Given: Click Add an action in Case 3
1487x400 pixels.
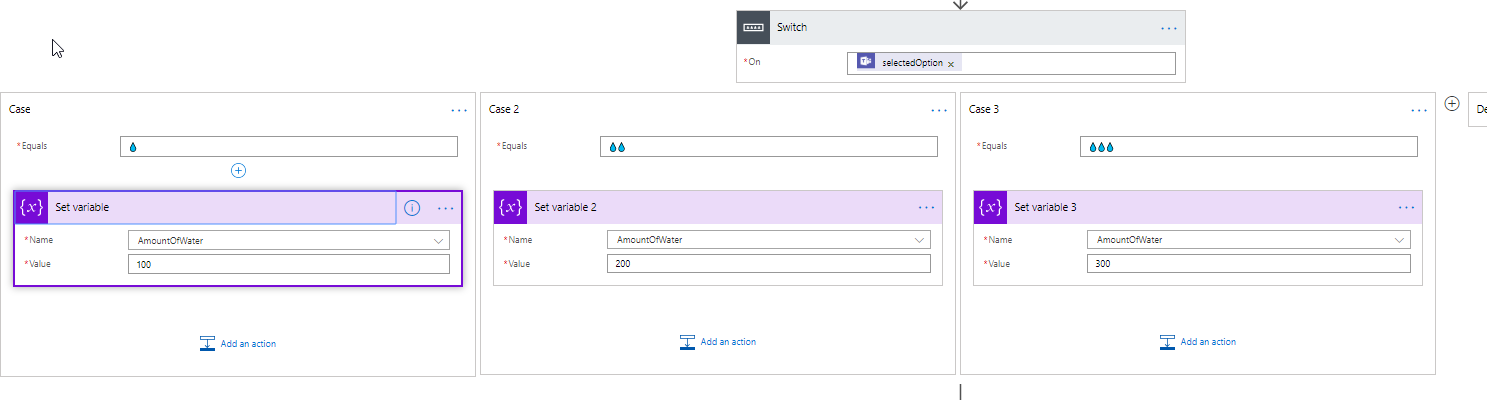Looking at the screenshot, I should point(1198,342).
